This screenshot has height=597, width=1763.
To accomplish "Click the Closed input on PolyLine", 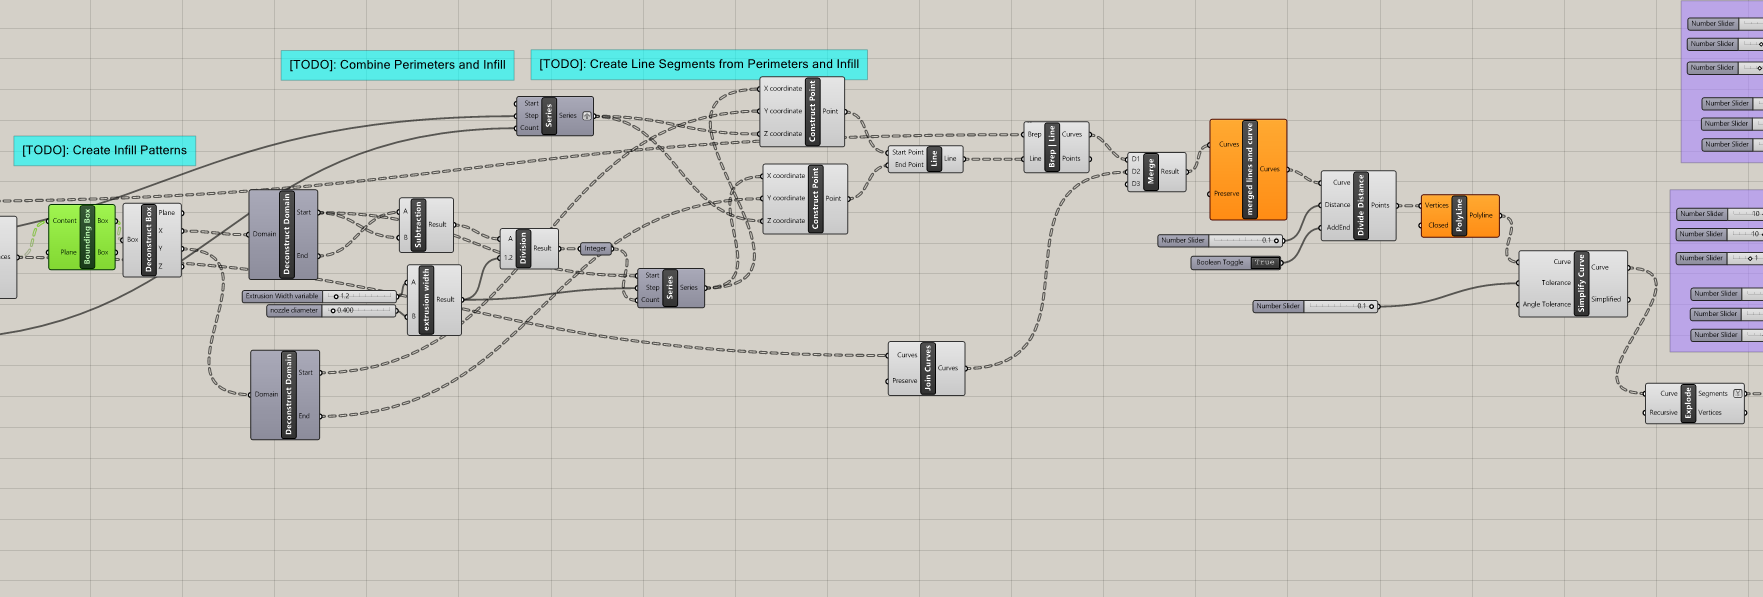I will tap(1437, 226).
